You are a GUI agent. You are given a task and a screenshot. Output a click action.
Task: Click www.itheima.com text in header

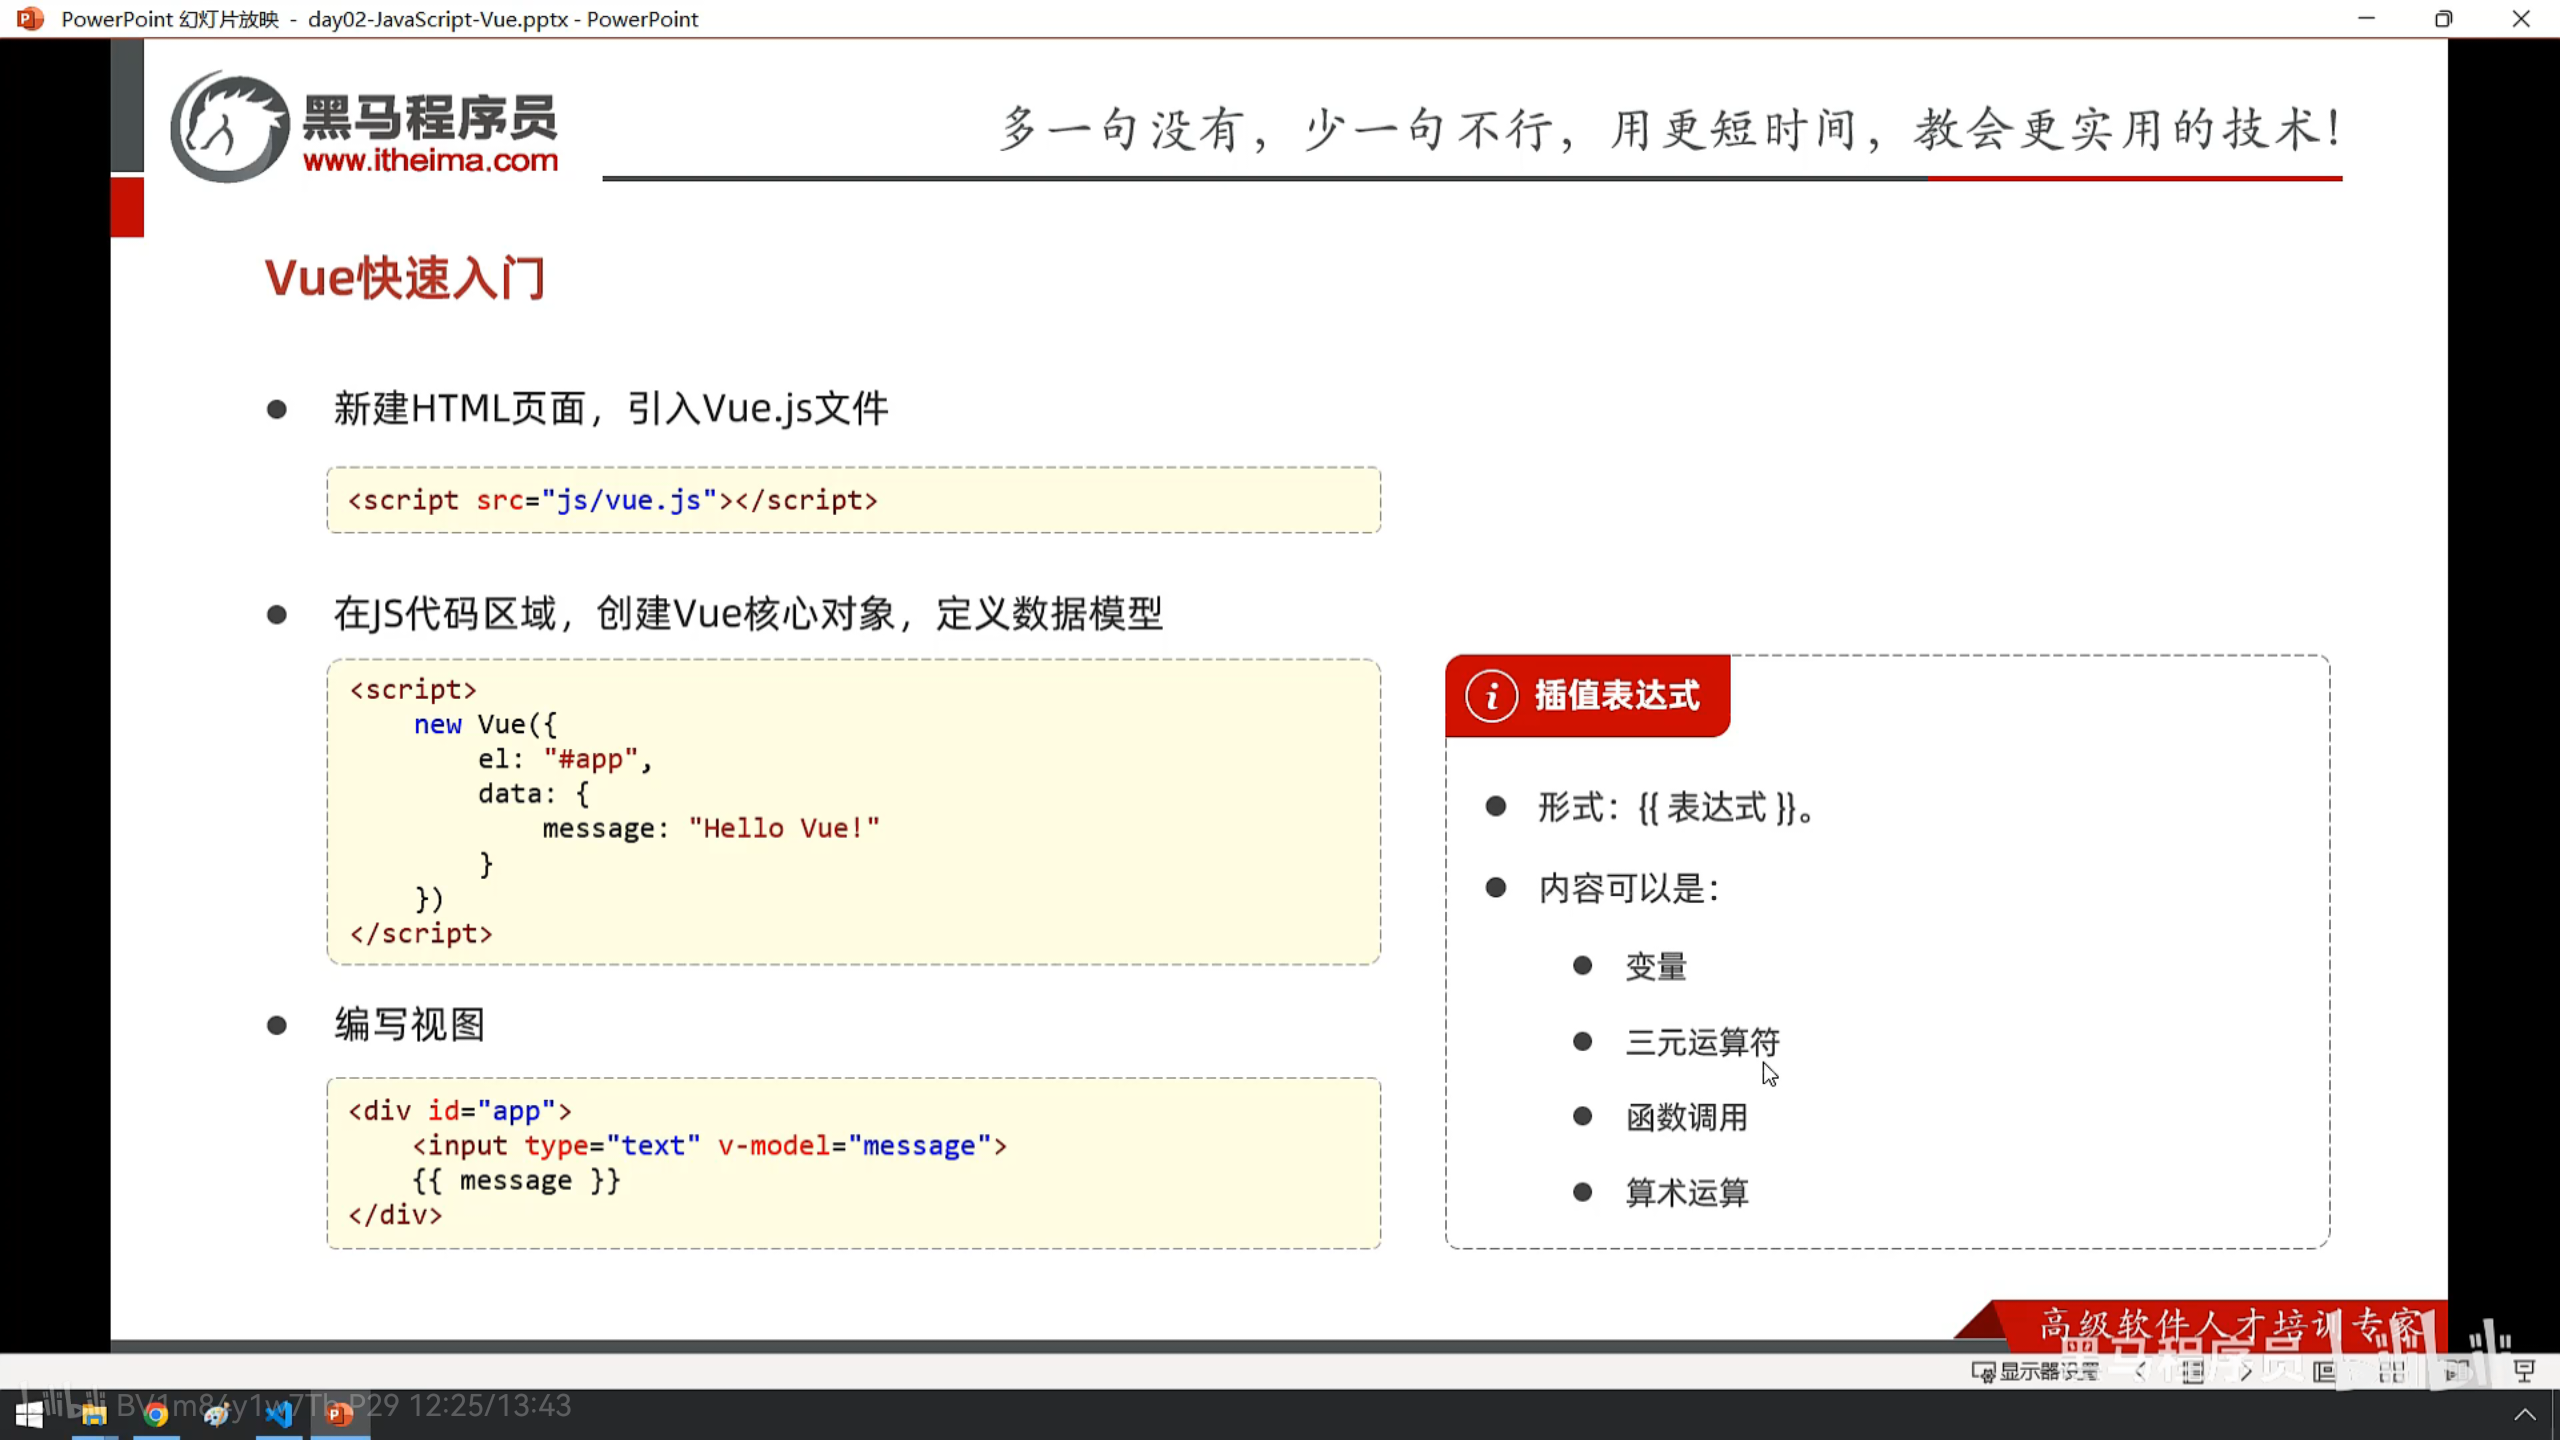pos(431,160)
